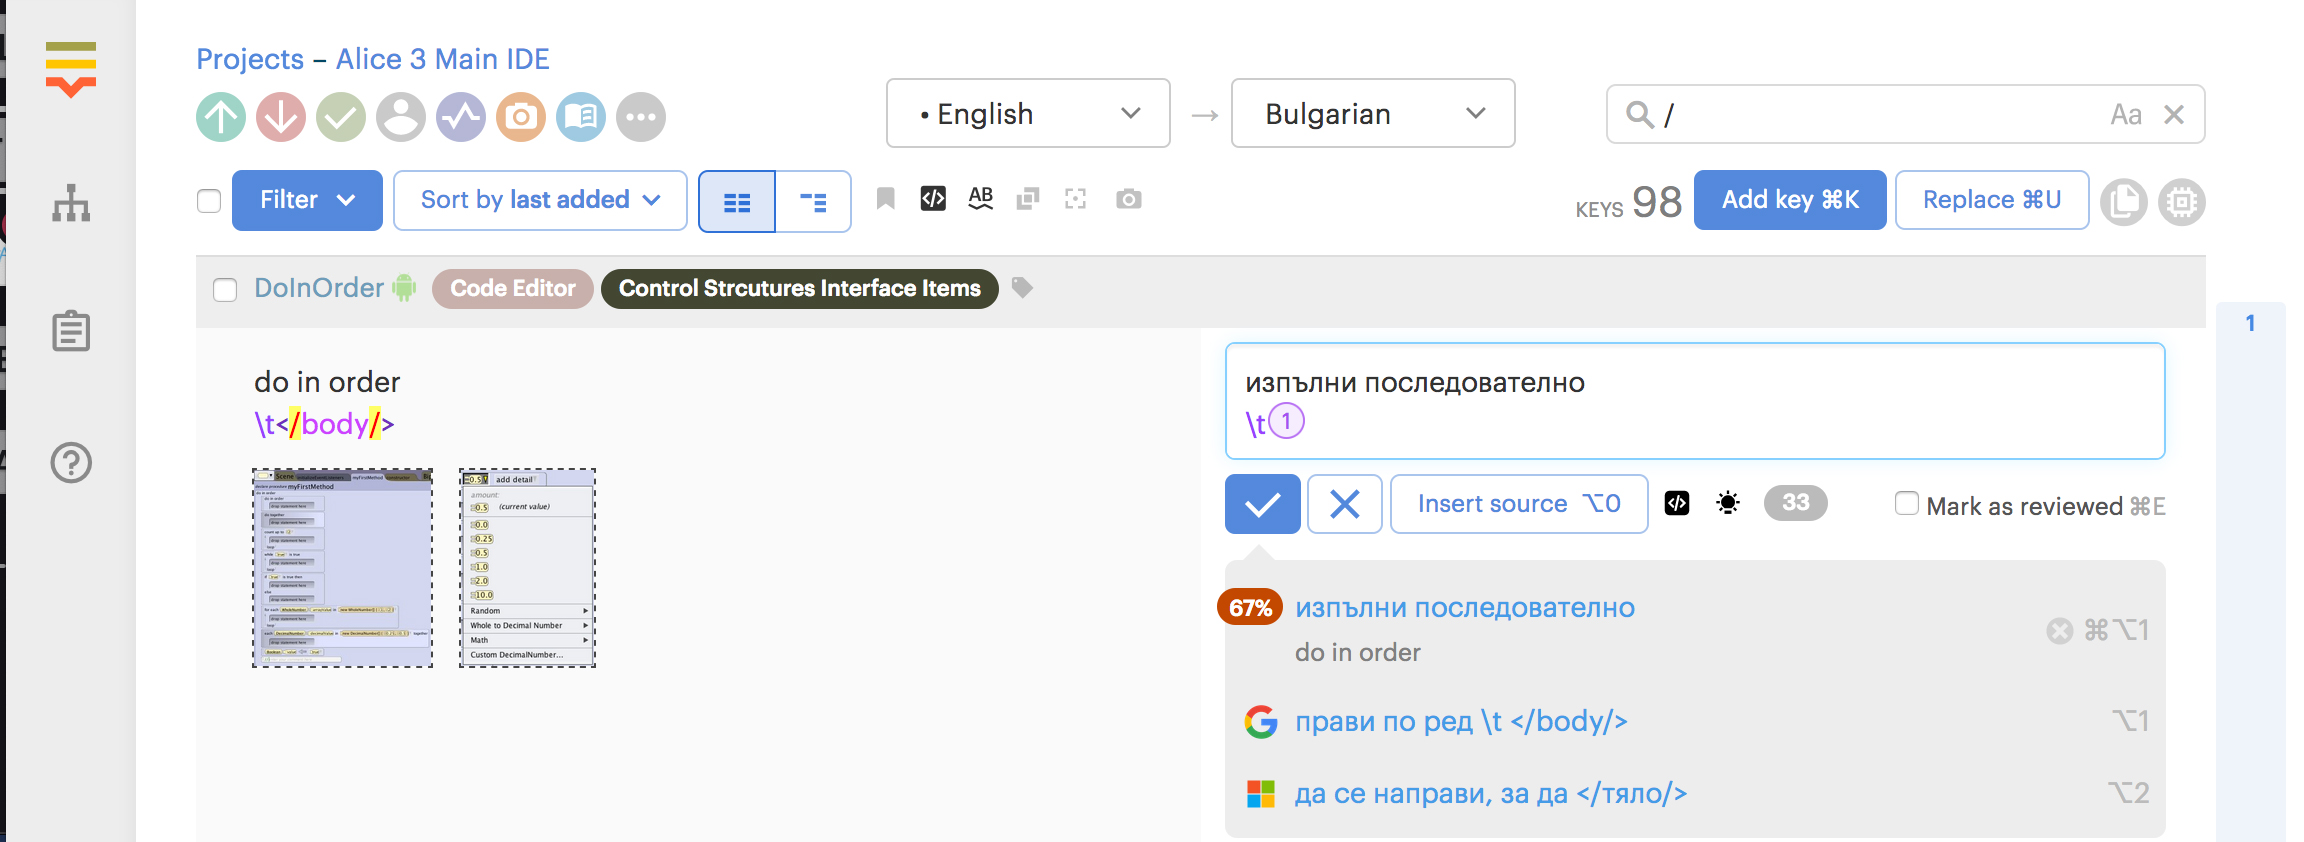This screenshot has width=2304, height=842.
Task: Click the source text do in order
Action: click(x=327, y=382)
